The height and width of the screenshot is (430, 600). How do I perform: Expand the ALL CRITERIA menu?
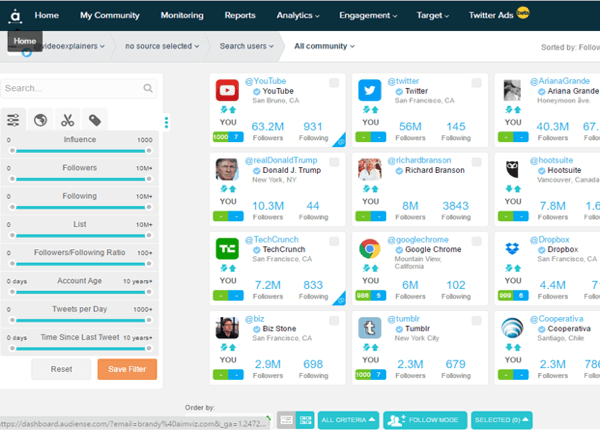point(348,420)
